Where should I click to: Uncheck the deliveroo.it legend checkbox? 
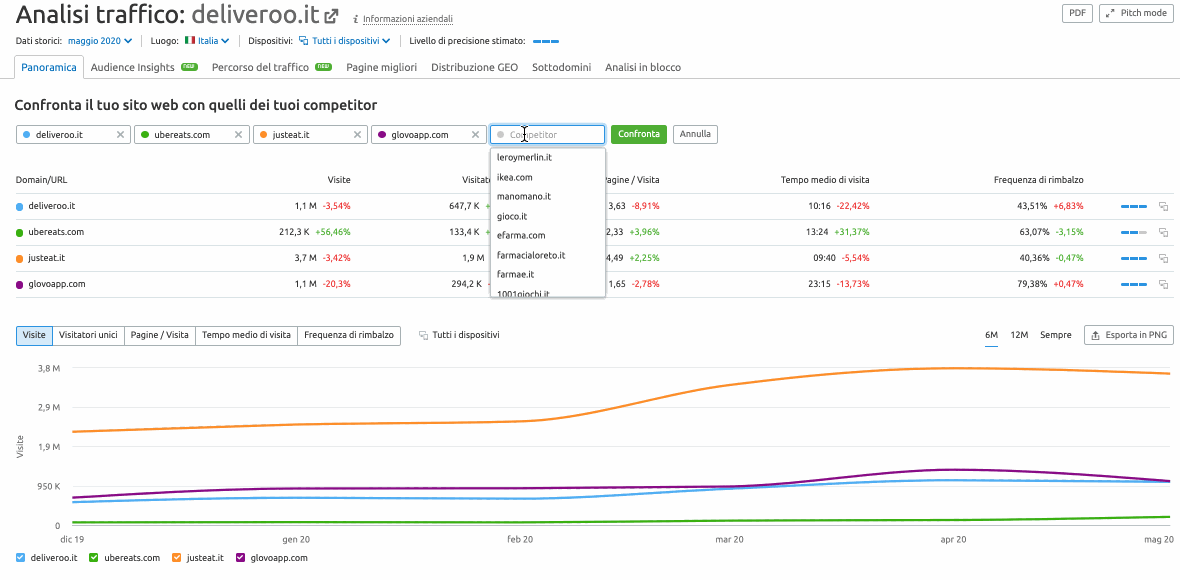20,558
